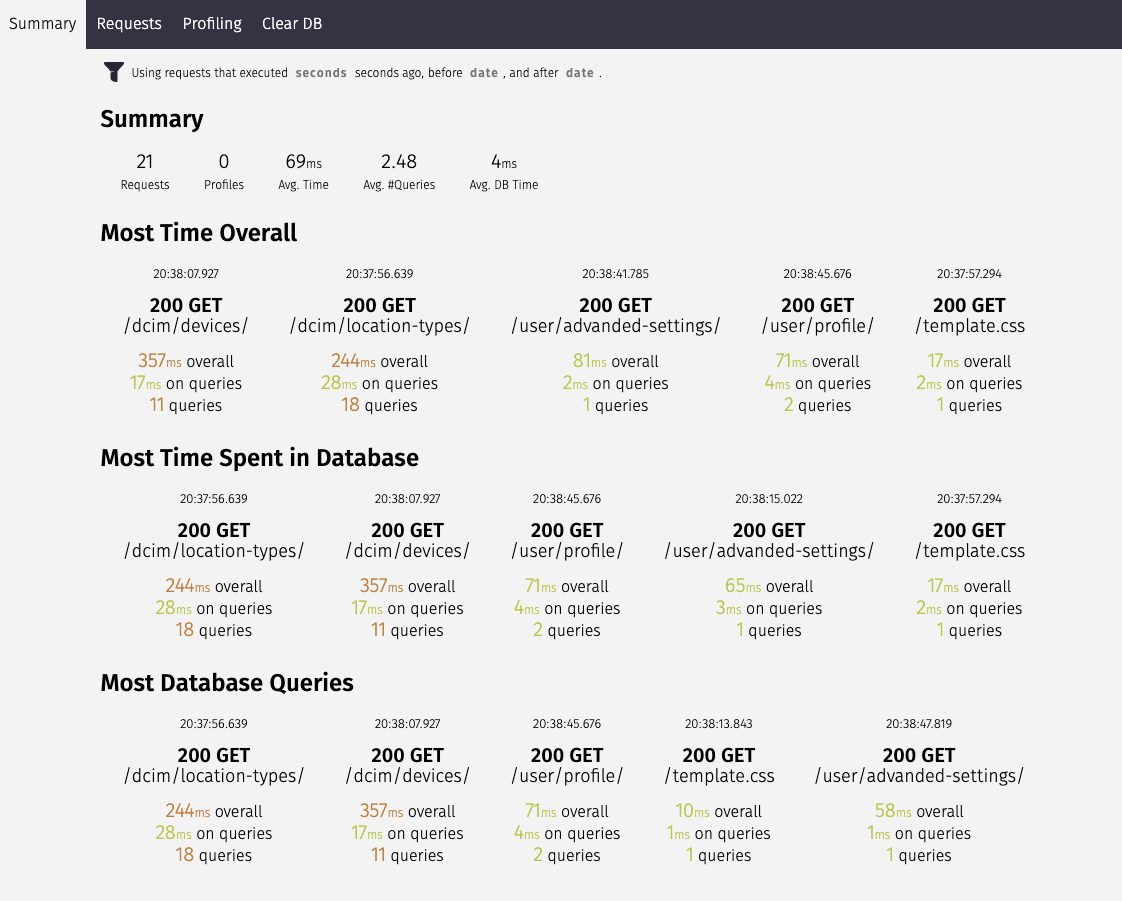Click the Clear DB action

coord(291,23)
